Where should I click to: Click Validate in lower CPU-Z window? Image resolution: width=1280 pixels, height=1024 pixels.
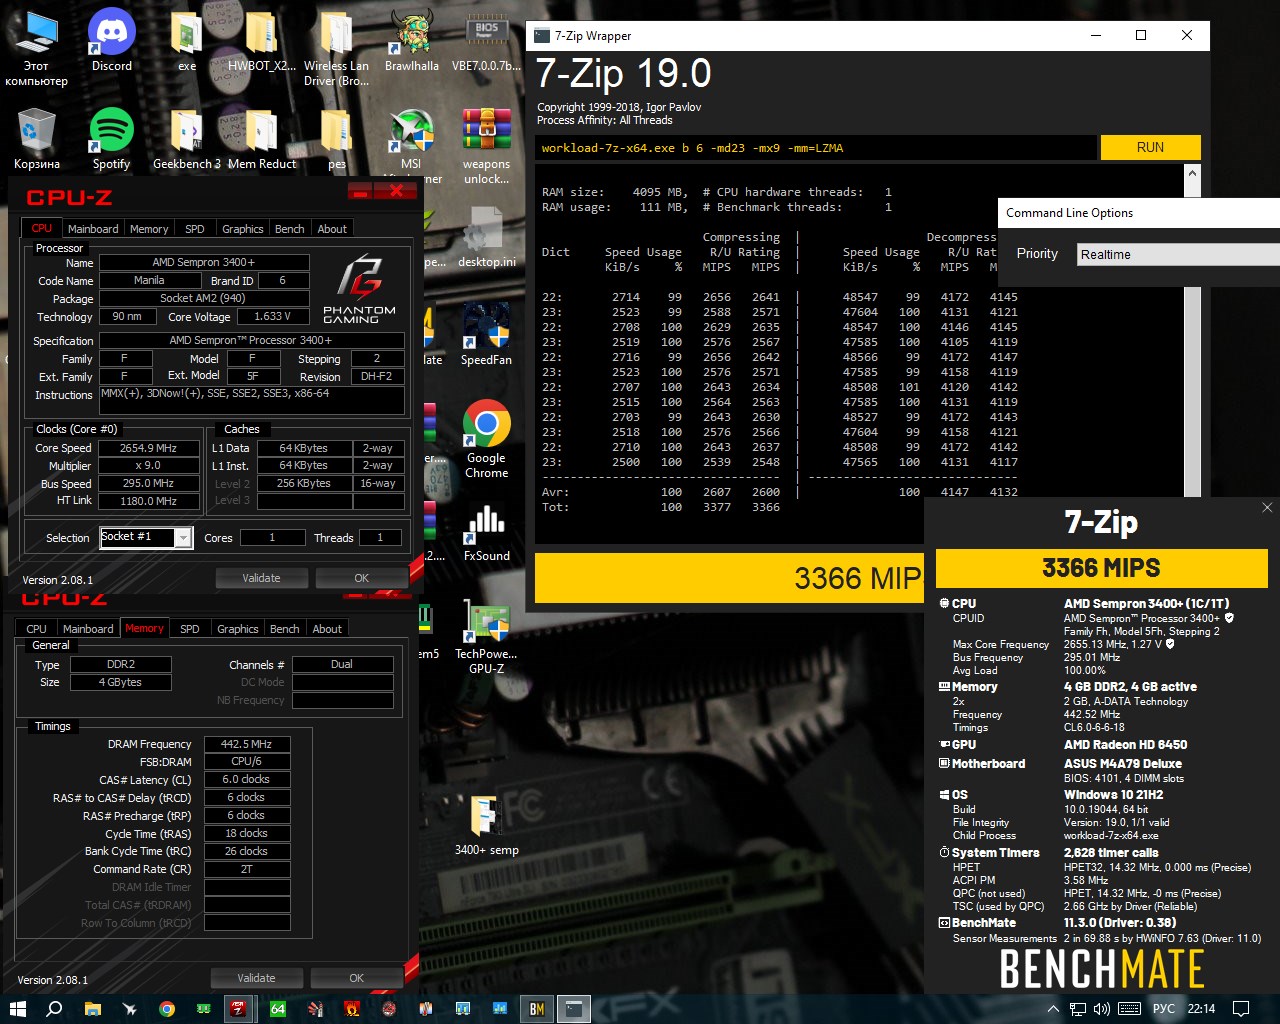coord(256,978)
